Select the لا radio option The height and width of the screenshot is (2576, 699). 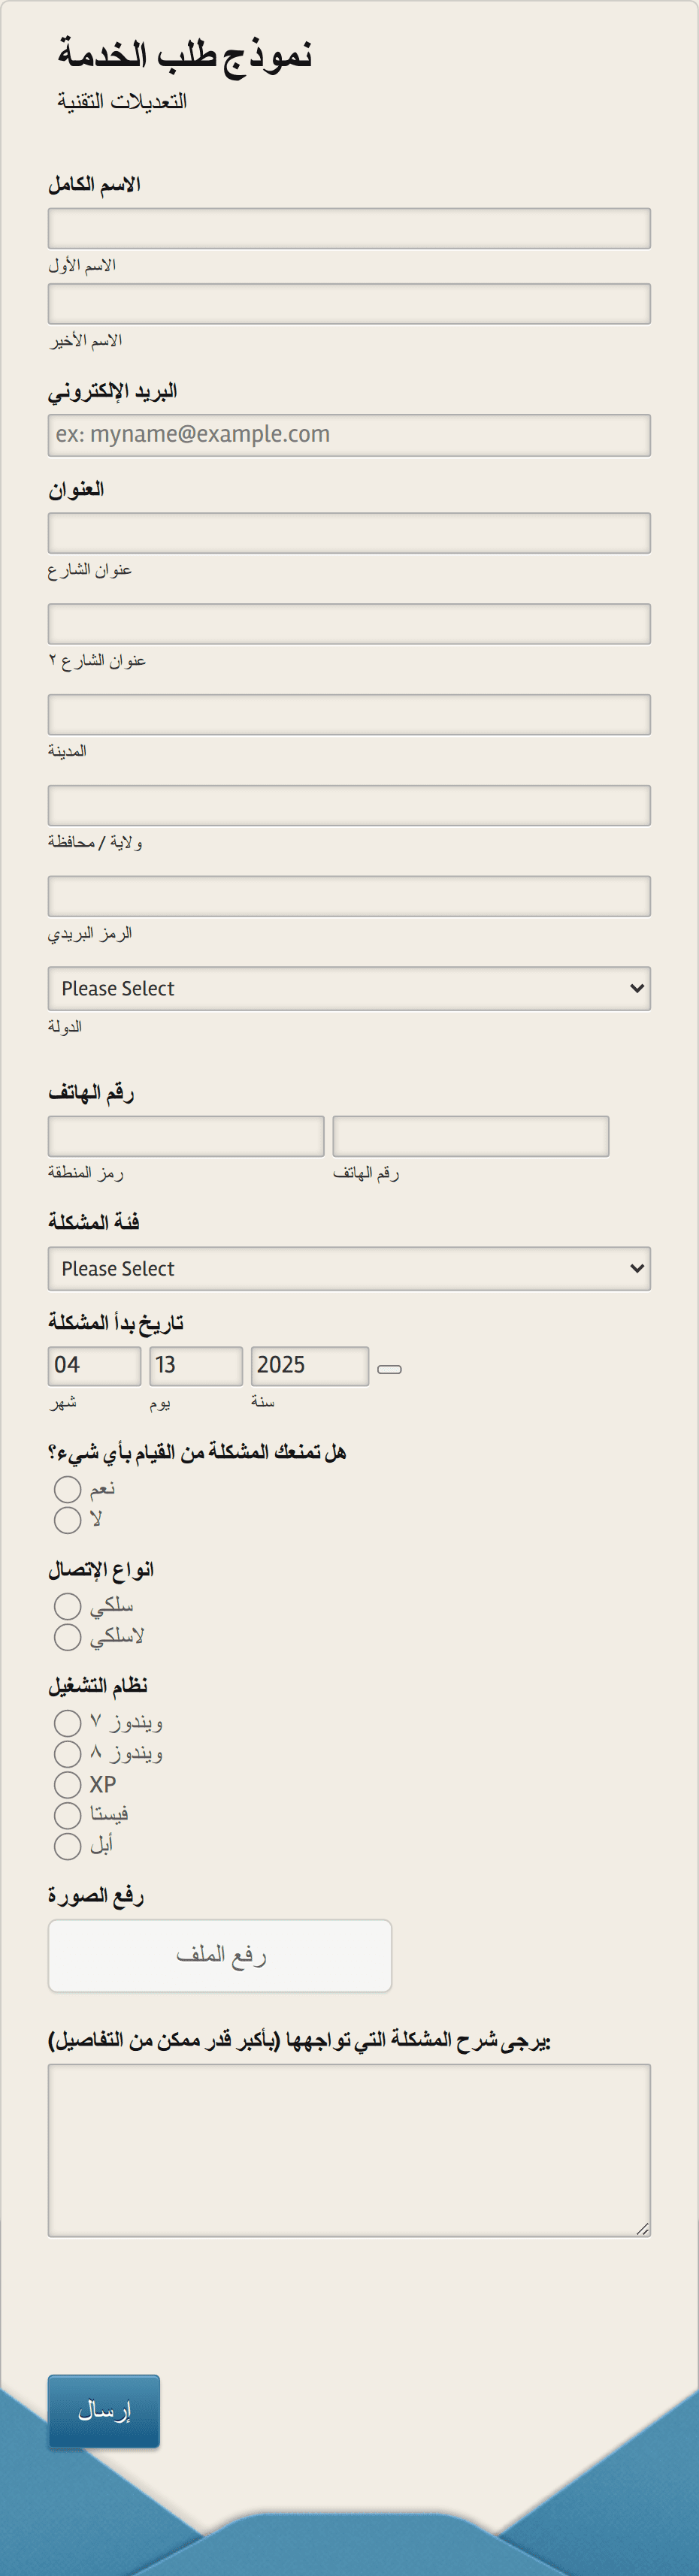tap(67, 1520)
